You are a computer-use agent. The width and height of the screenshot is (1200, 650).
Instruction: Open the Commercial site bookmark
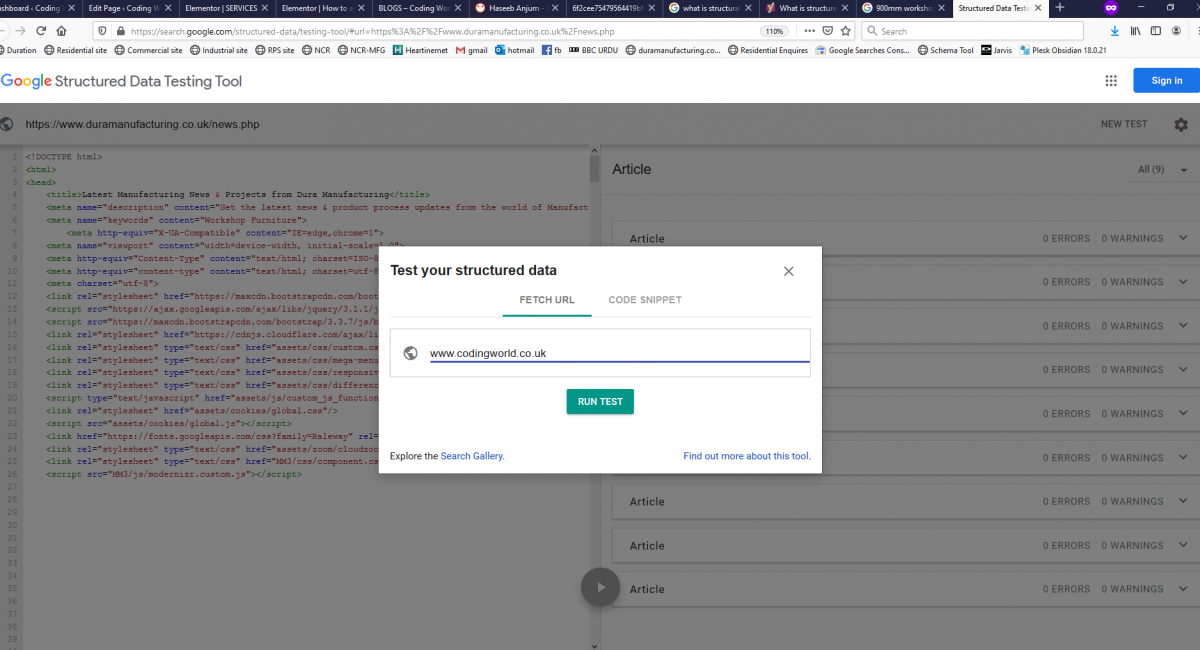pyautogui.click(x=149, y=50)
